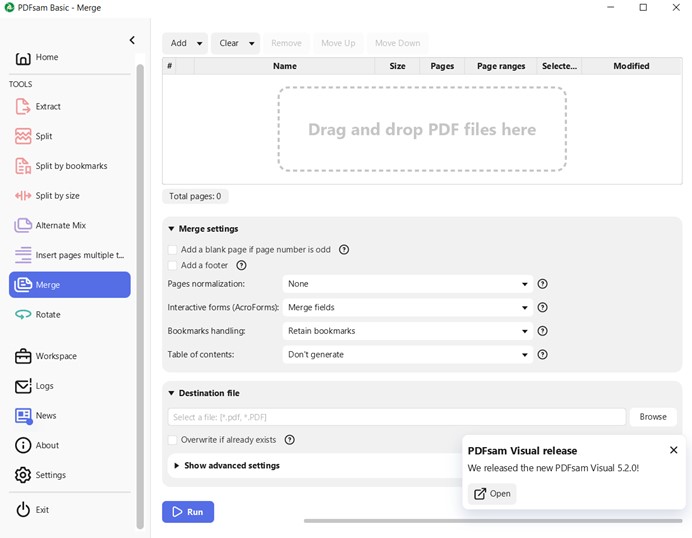Open Table of contents Don't generate dropdown
This screenshot has height=538, width=692.
[x=407, y=354]
